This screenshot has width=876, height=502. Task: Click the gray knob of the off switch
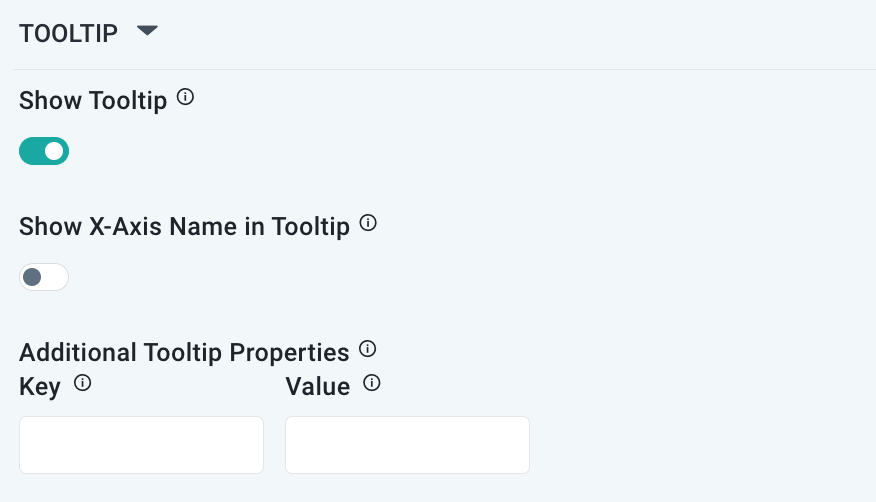(x=32, y=277)
